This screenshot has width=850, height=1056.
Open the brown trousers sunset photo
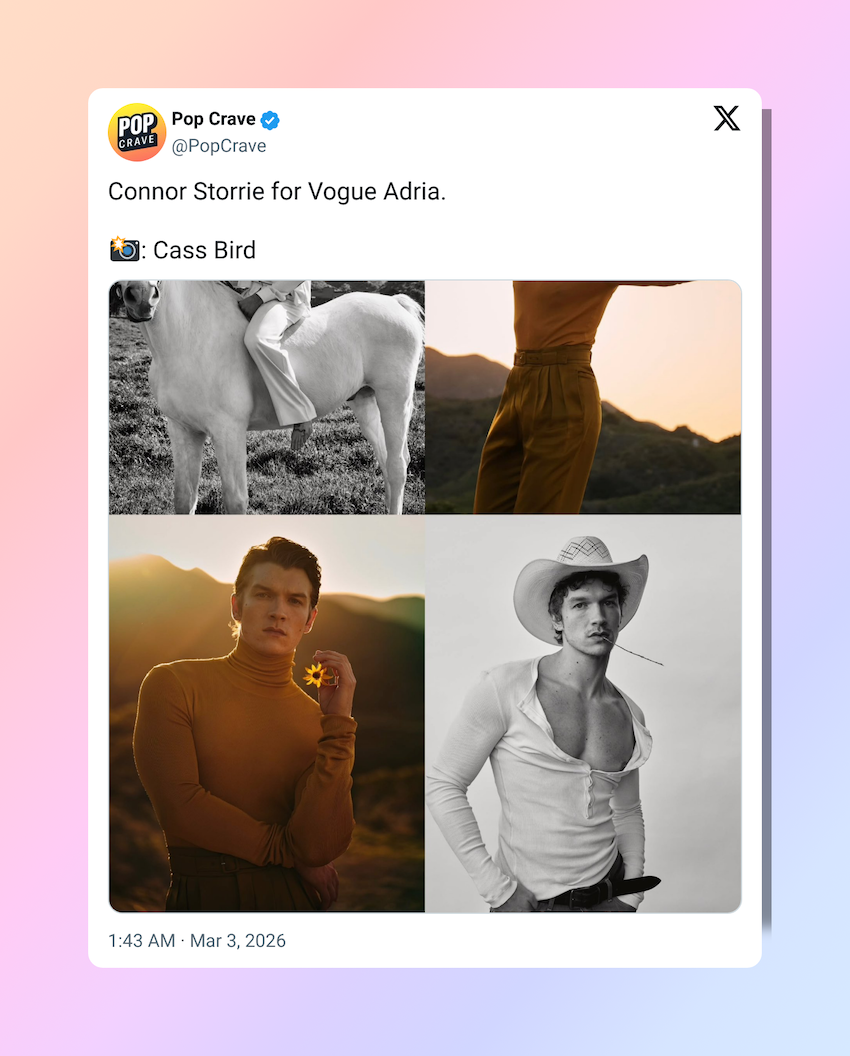[583, 397]
